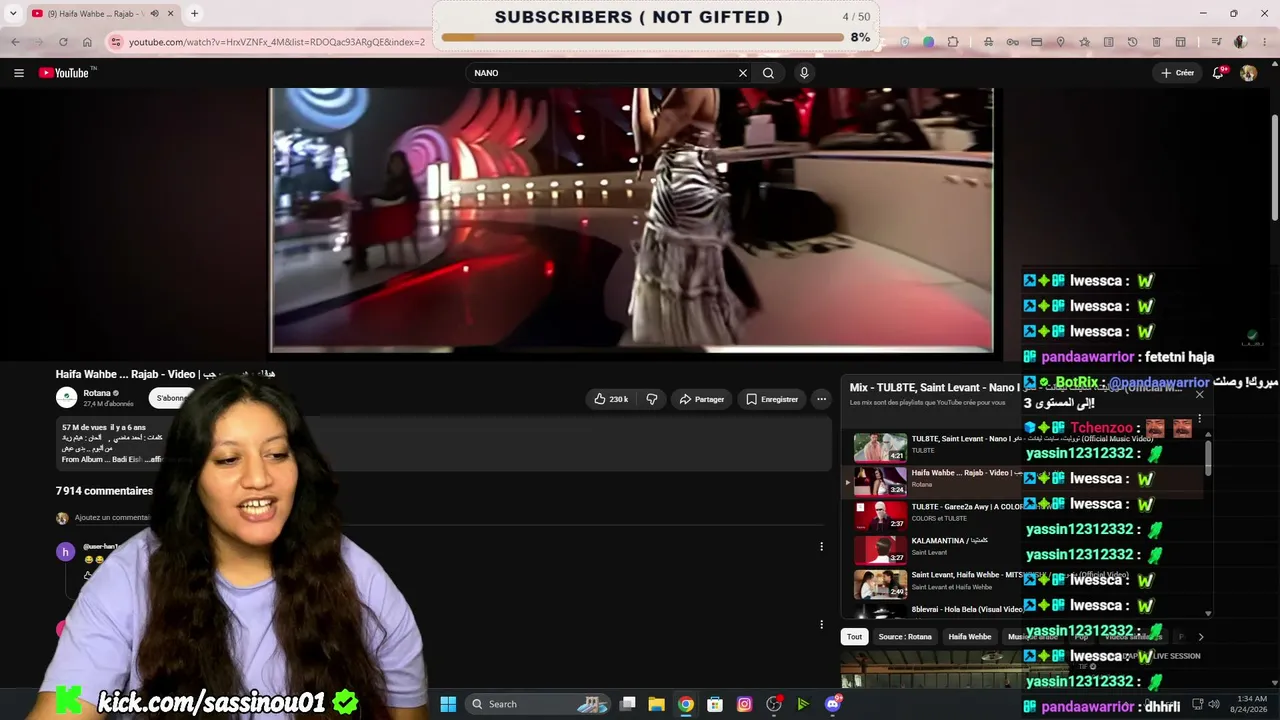Open YouTube notifications bell
The image size is (1280, 720).
(x=1218, y=73)
